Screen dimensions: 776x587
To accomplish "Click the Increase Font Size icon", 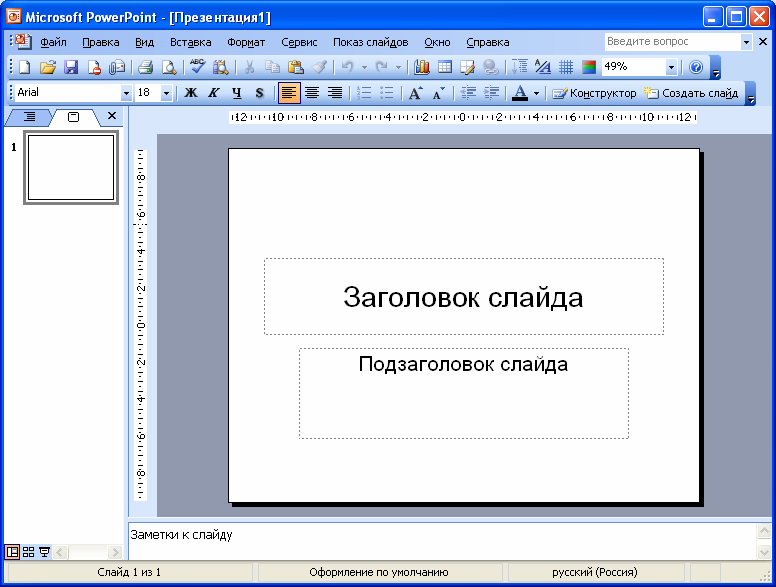I will click(415, 93).
